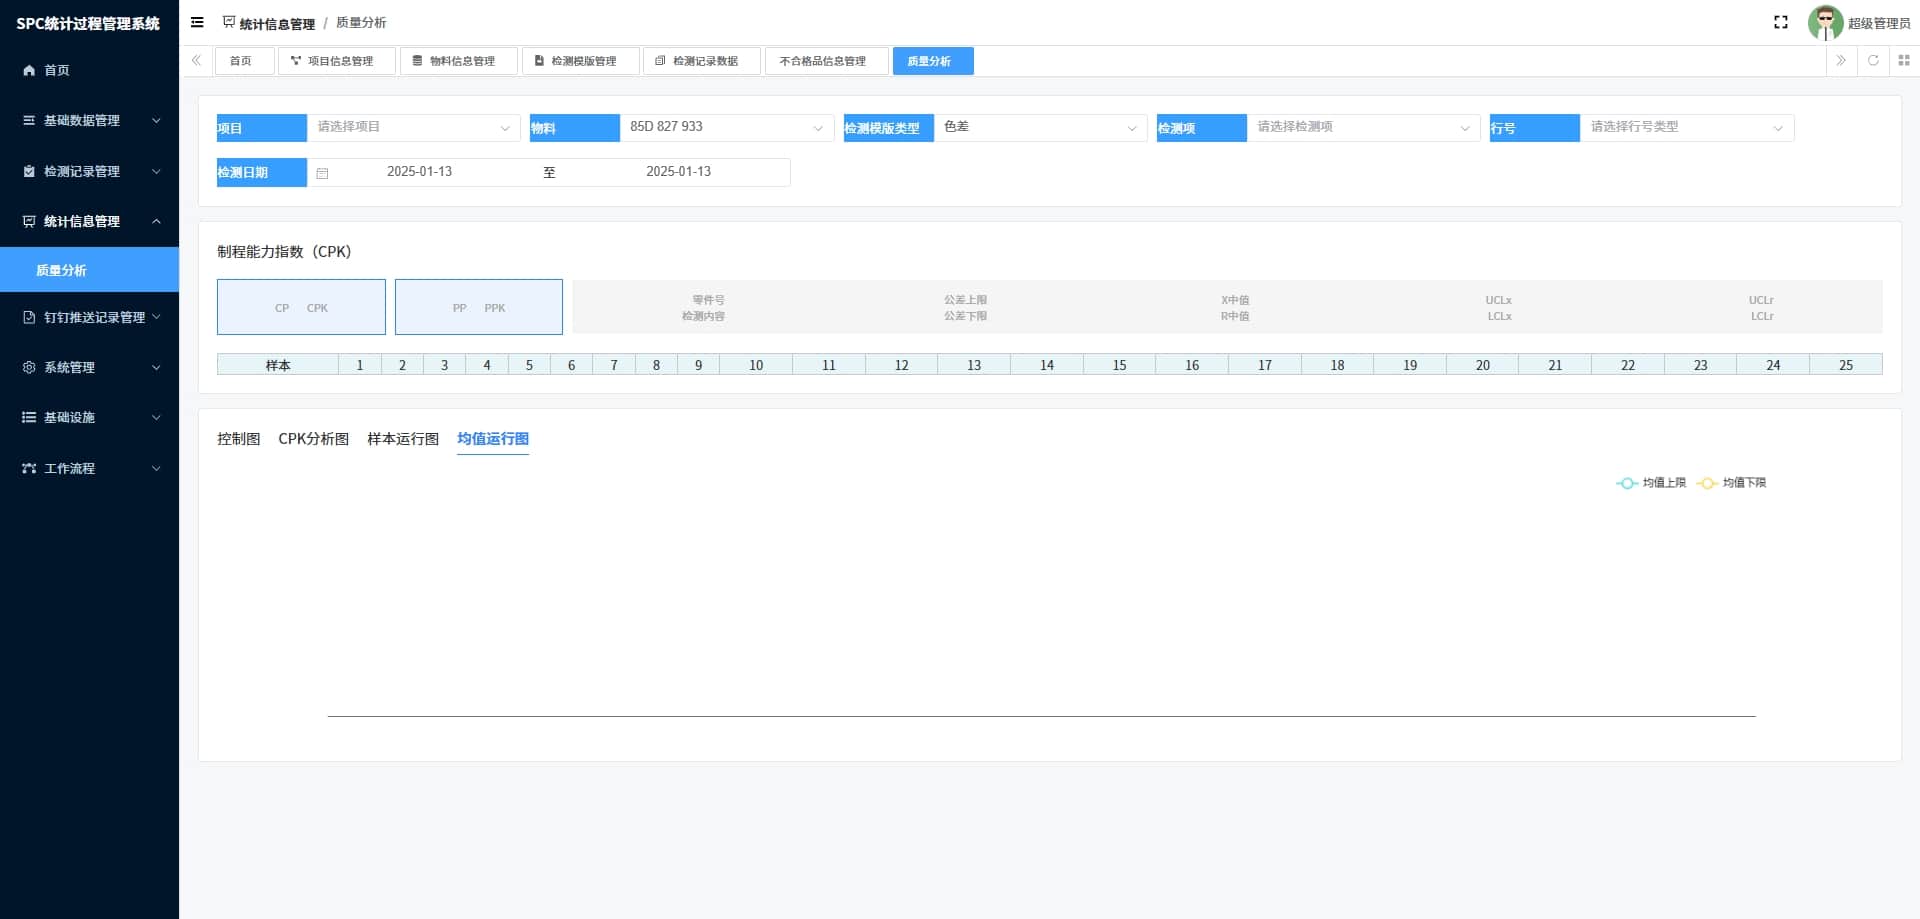Click the 基础设施 list icon

coord(29,417)
